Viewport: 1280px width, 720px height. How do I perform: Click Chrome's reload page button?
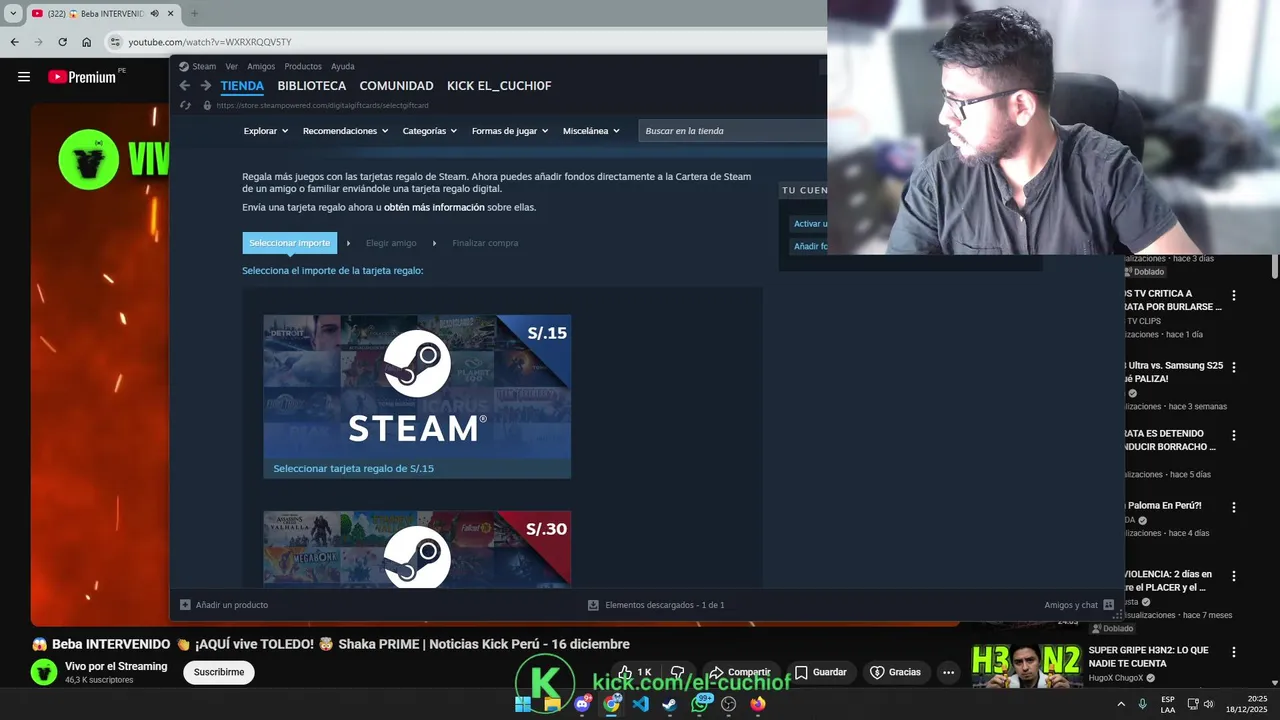coord(62,42)
